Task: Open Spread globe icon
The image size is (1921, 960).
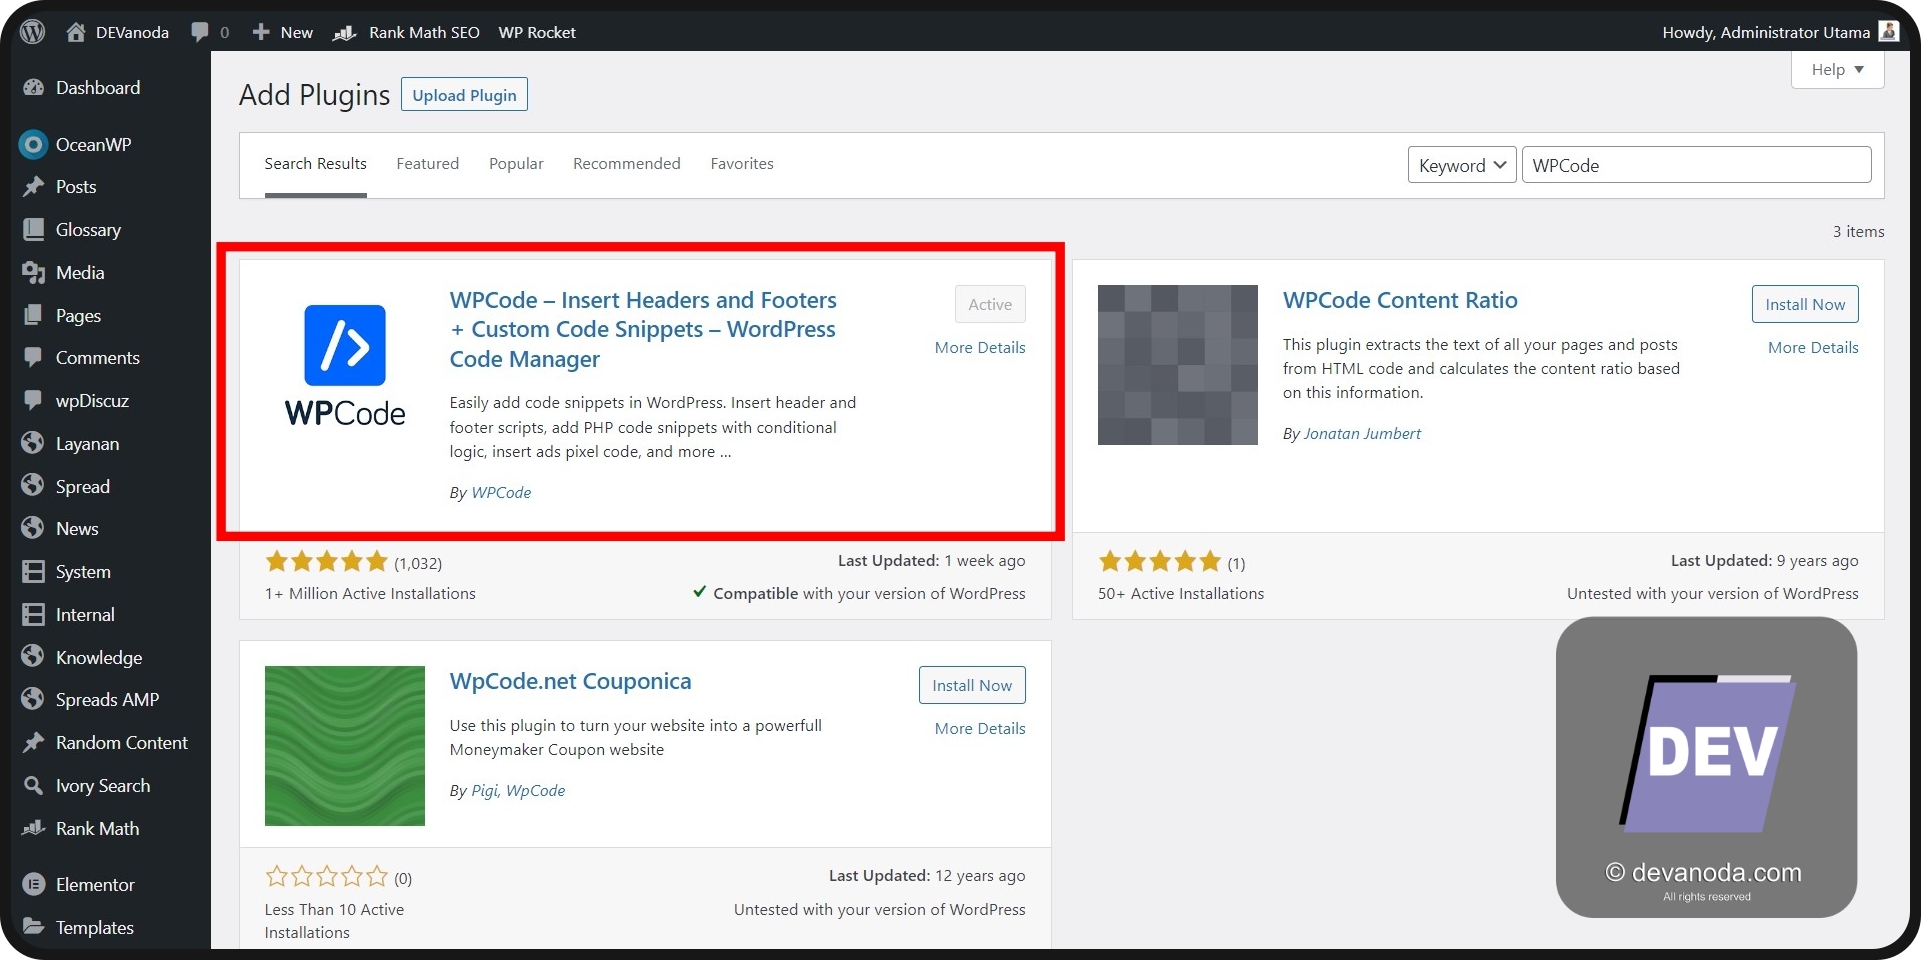Action: click(x=34, y=486)
